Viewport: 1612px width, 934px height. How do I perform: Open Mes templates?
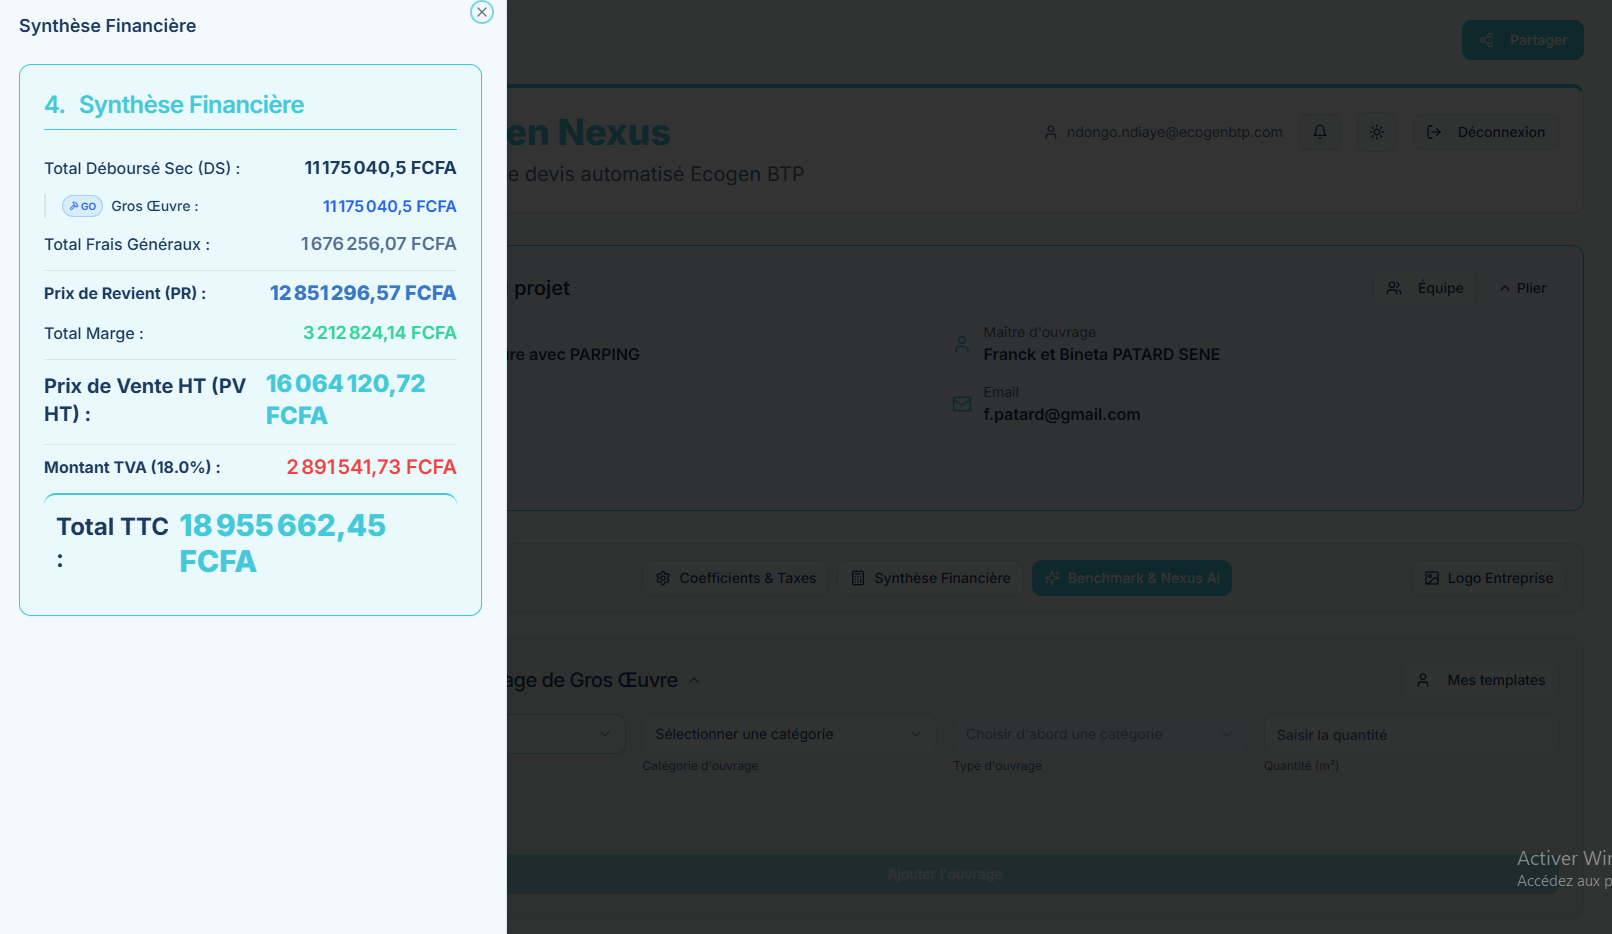tap(1481, 680)
